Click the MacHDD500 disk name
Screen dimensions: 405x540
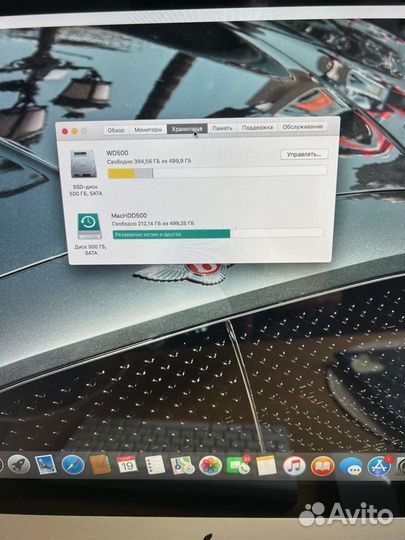point(129,216)
